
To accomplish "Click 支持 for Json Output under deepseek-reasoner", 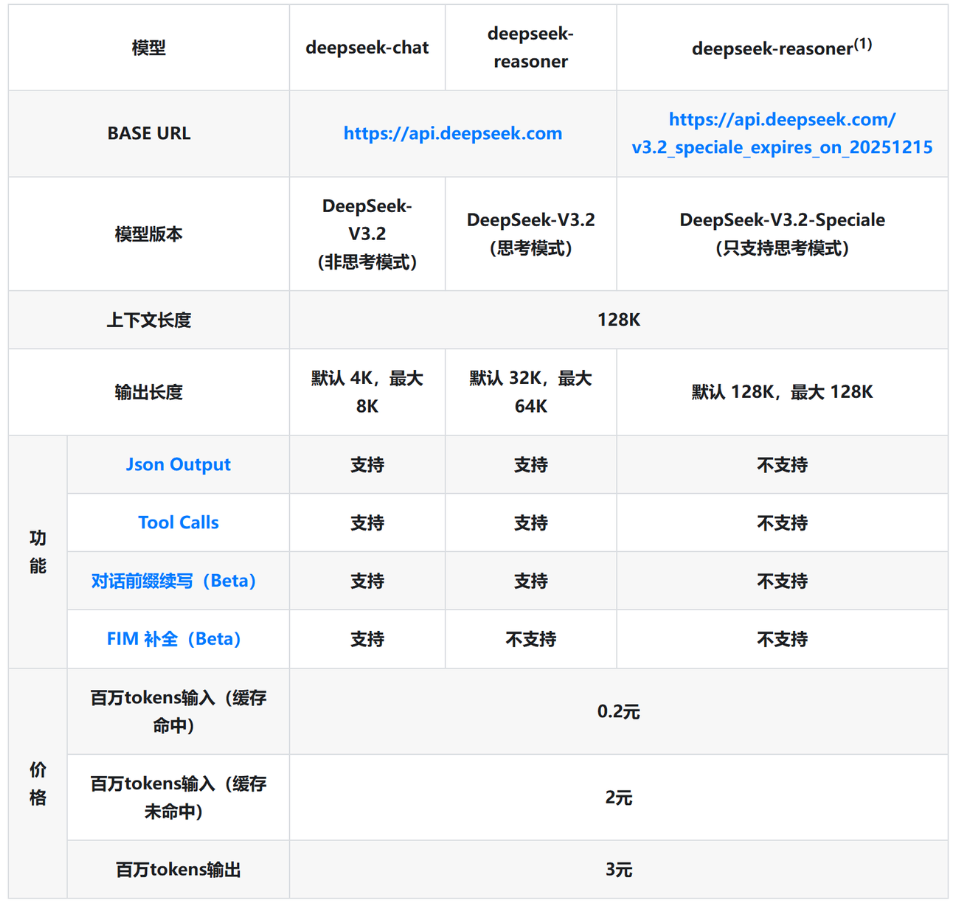I will point(531,465).
